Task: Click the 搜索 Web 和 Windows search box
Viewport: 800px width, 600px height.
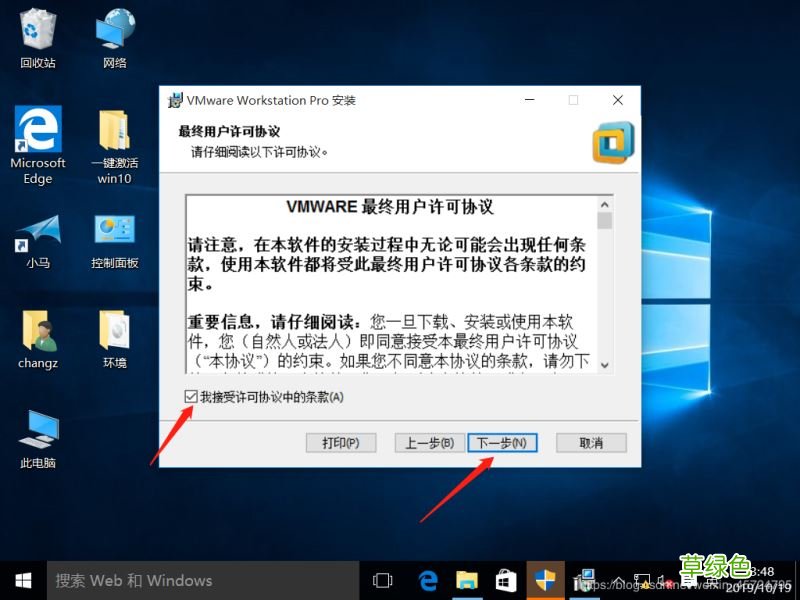Action: pos(203,581)
